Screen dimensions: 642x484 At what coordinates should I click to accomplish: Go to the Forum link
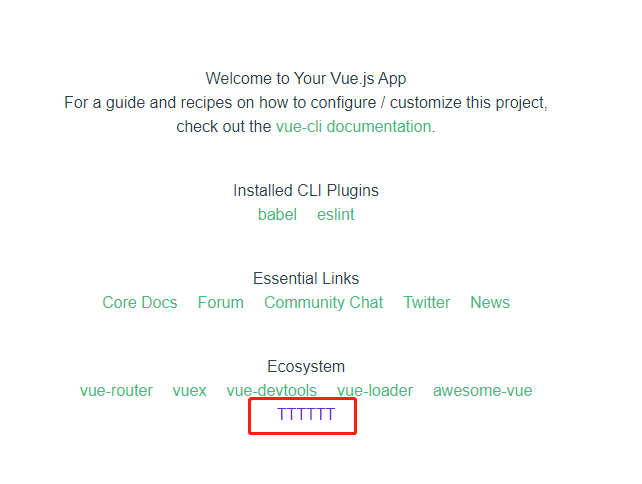(x=221, y=303)
